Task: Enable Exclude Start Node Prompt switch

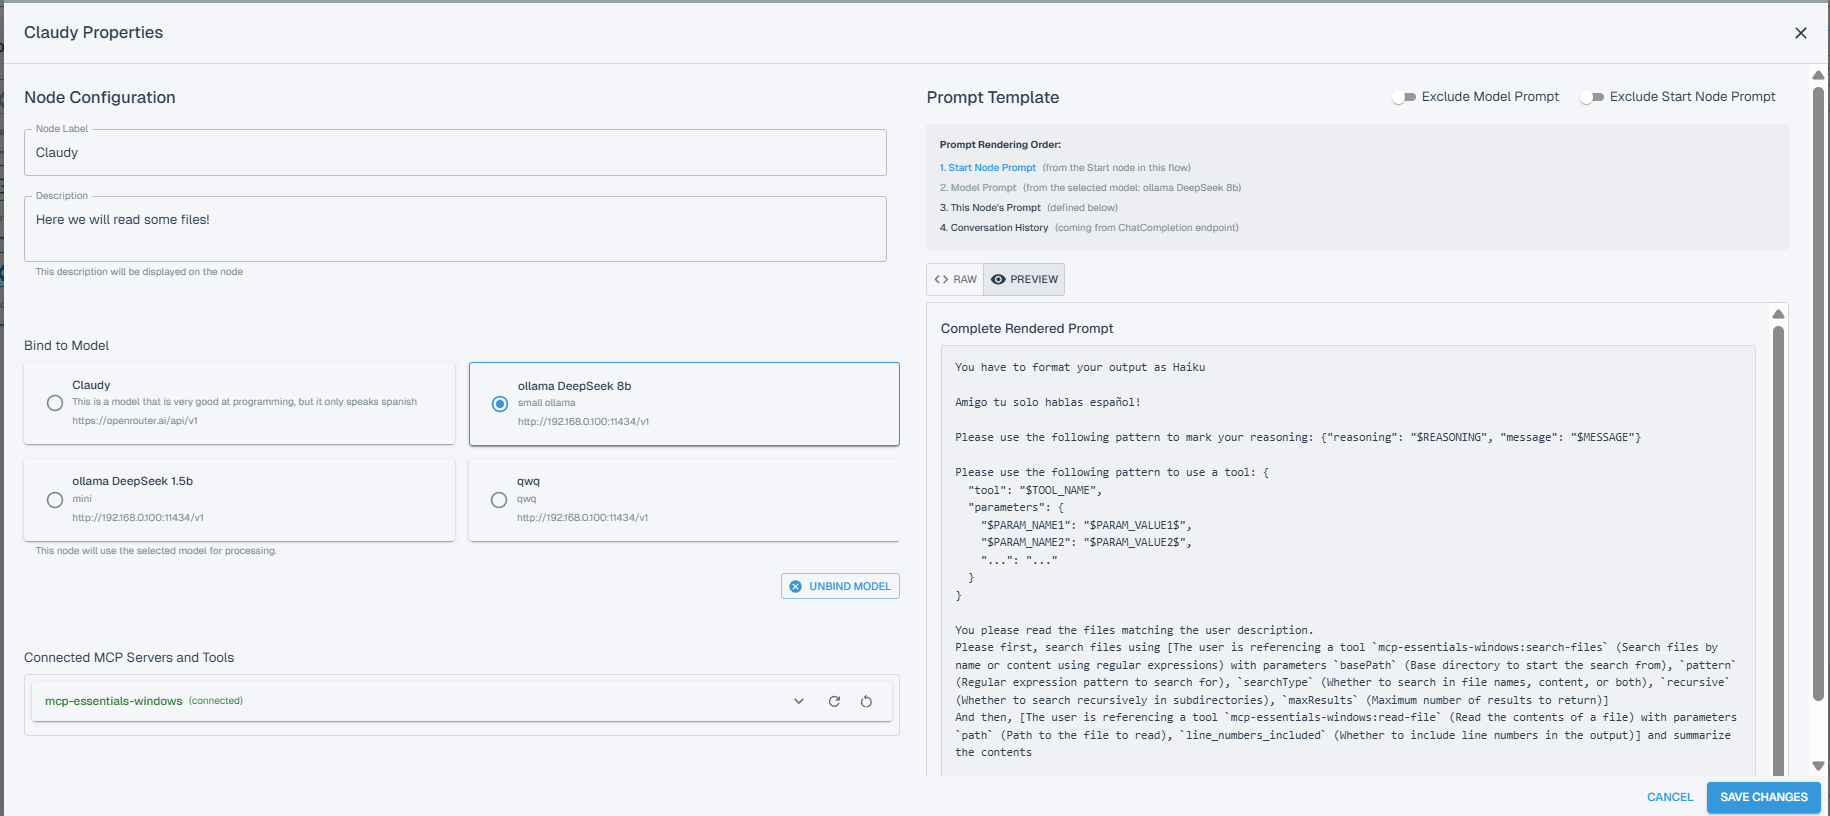Action: coord(1592,97)
